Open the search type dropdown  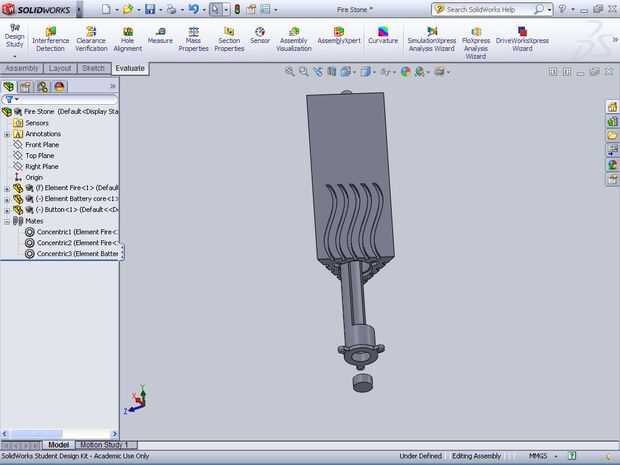click(x=550, y=9)
